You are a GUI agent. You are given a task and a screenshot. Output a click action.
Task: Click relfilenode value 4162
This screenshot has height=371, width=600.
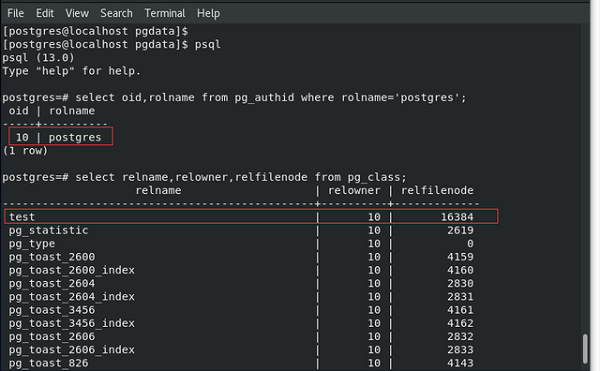tap(460, 323)
